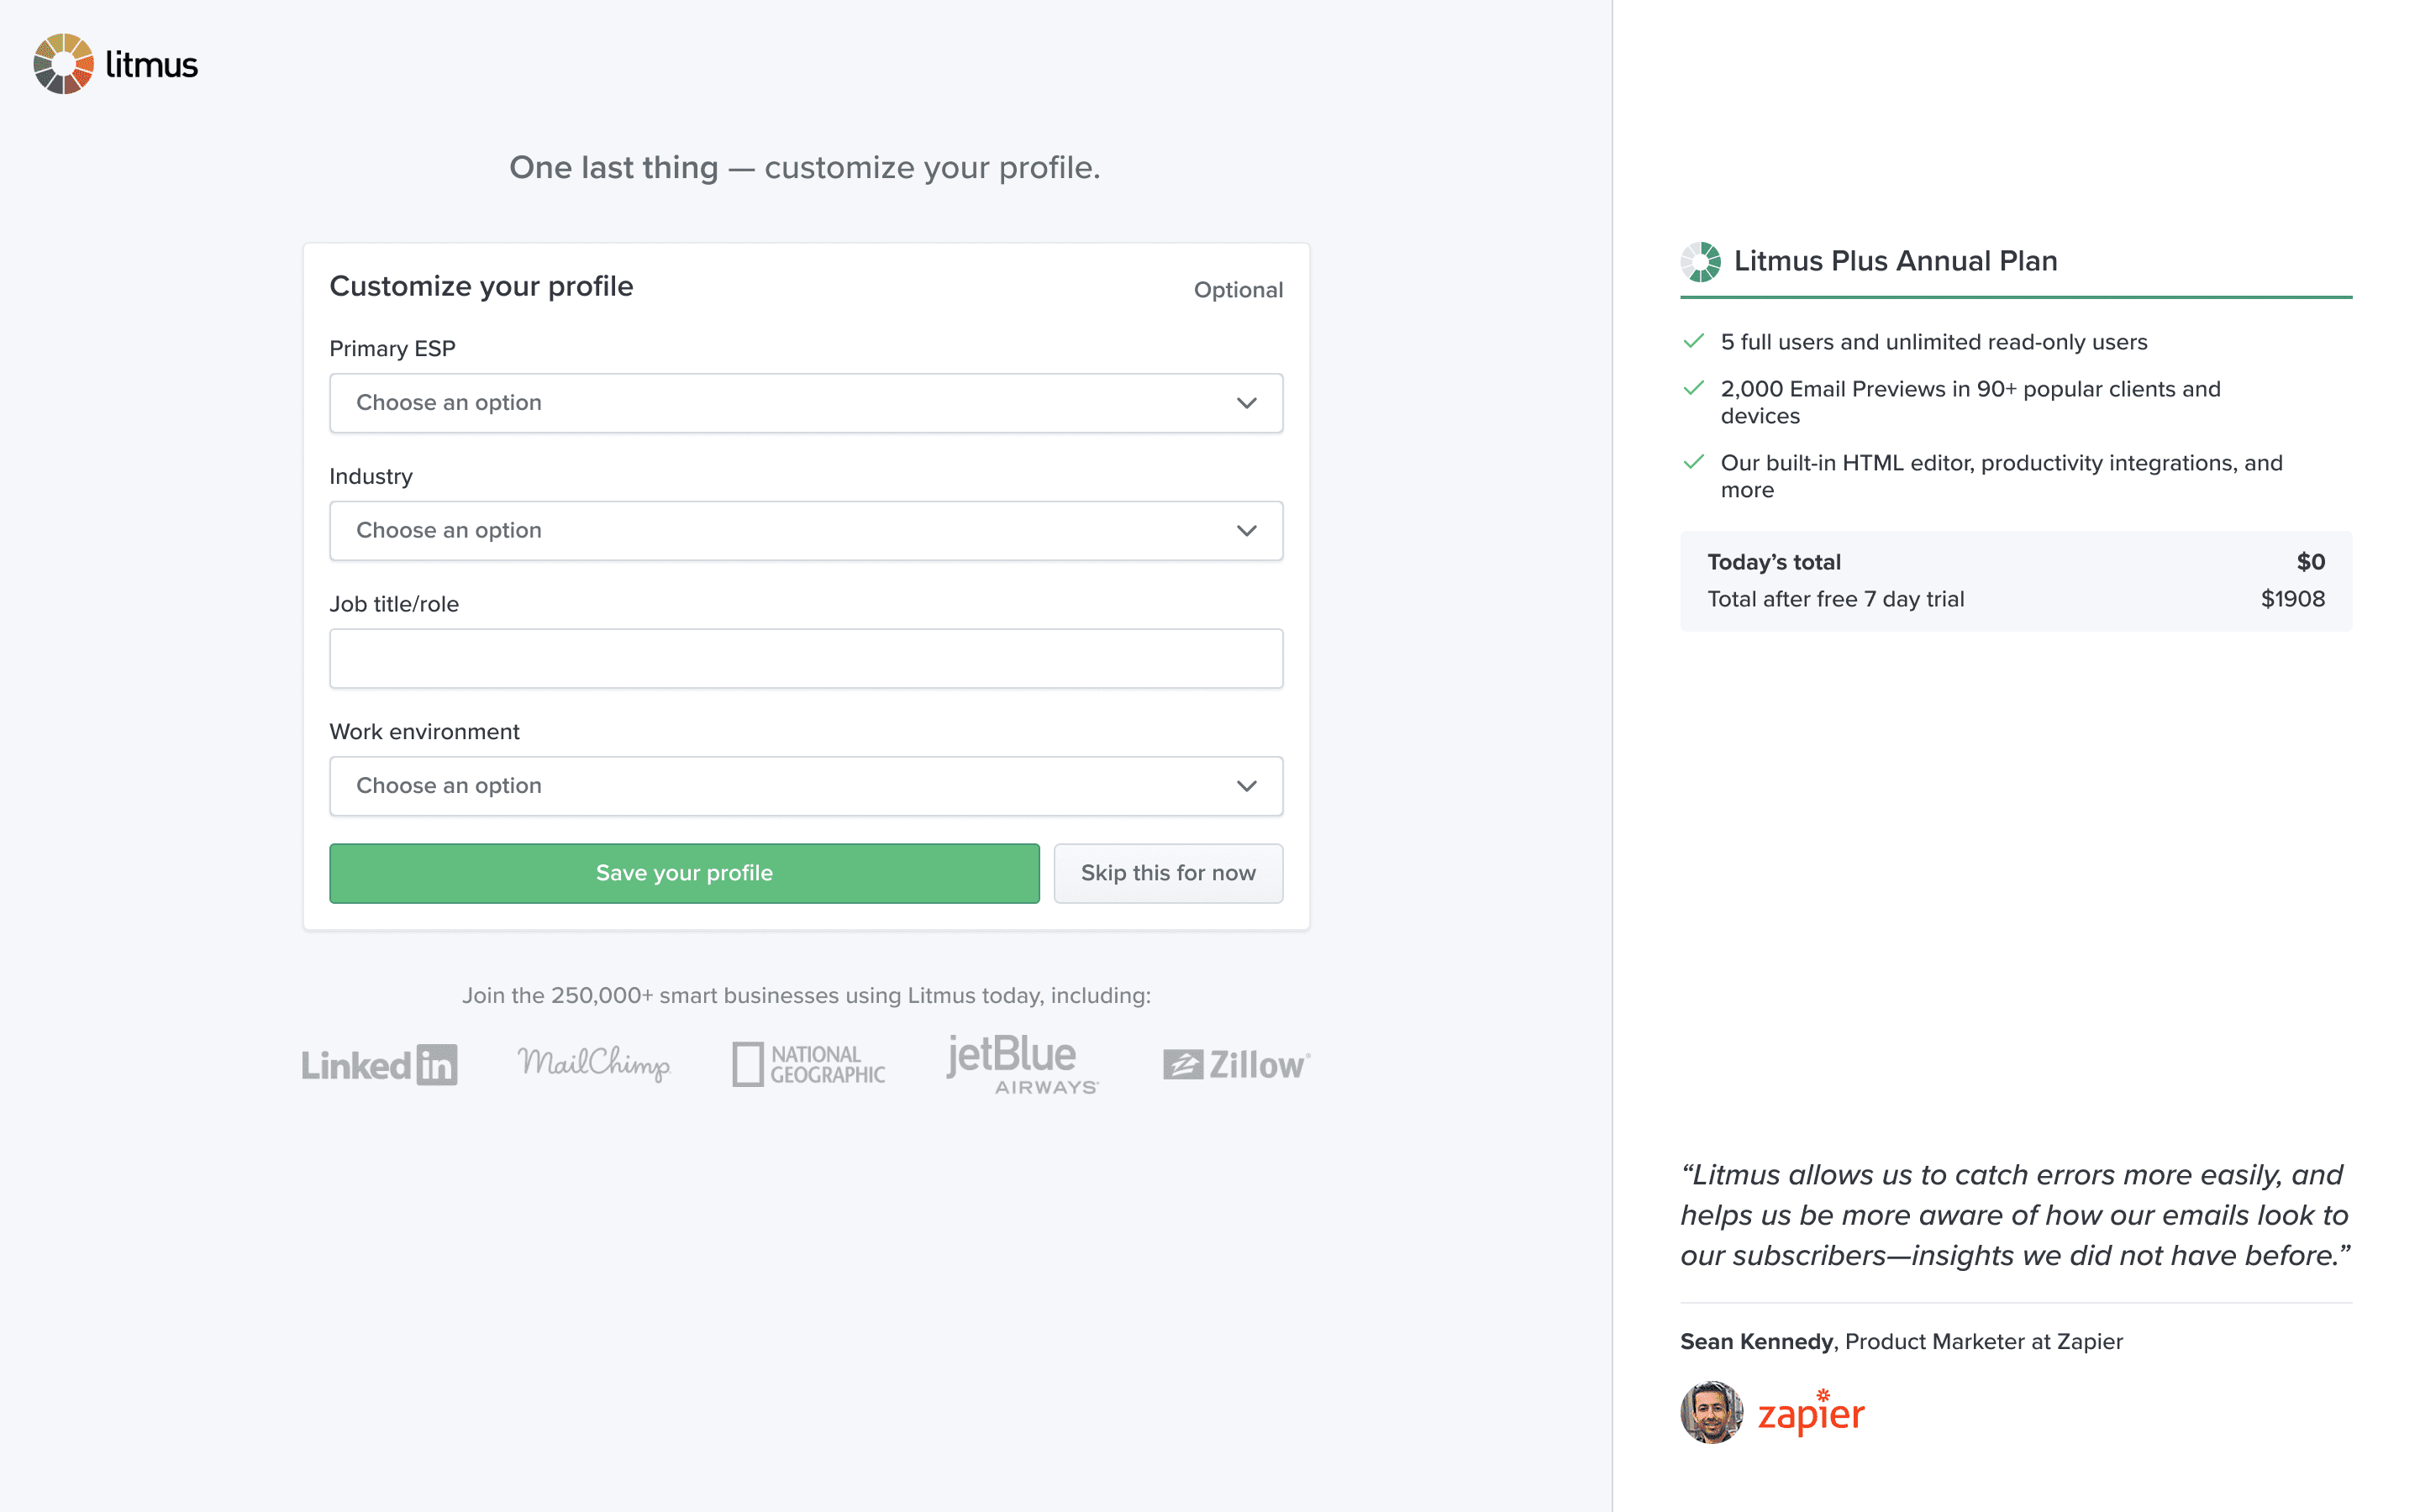Click the green Litmus Plus plan icon
2420x1512 pixels.
coord(1700,261)
